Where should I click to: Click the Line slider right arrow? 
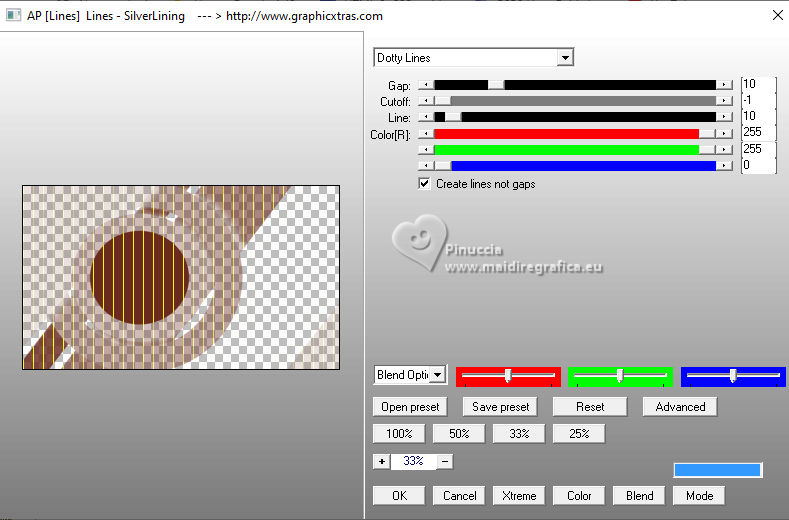[x=724, y=117]
